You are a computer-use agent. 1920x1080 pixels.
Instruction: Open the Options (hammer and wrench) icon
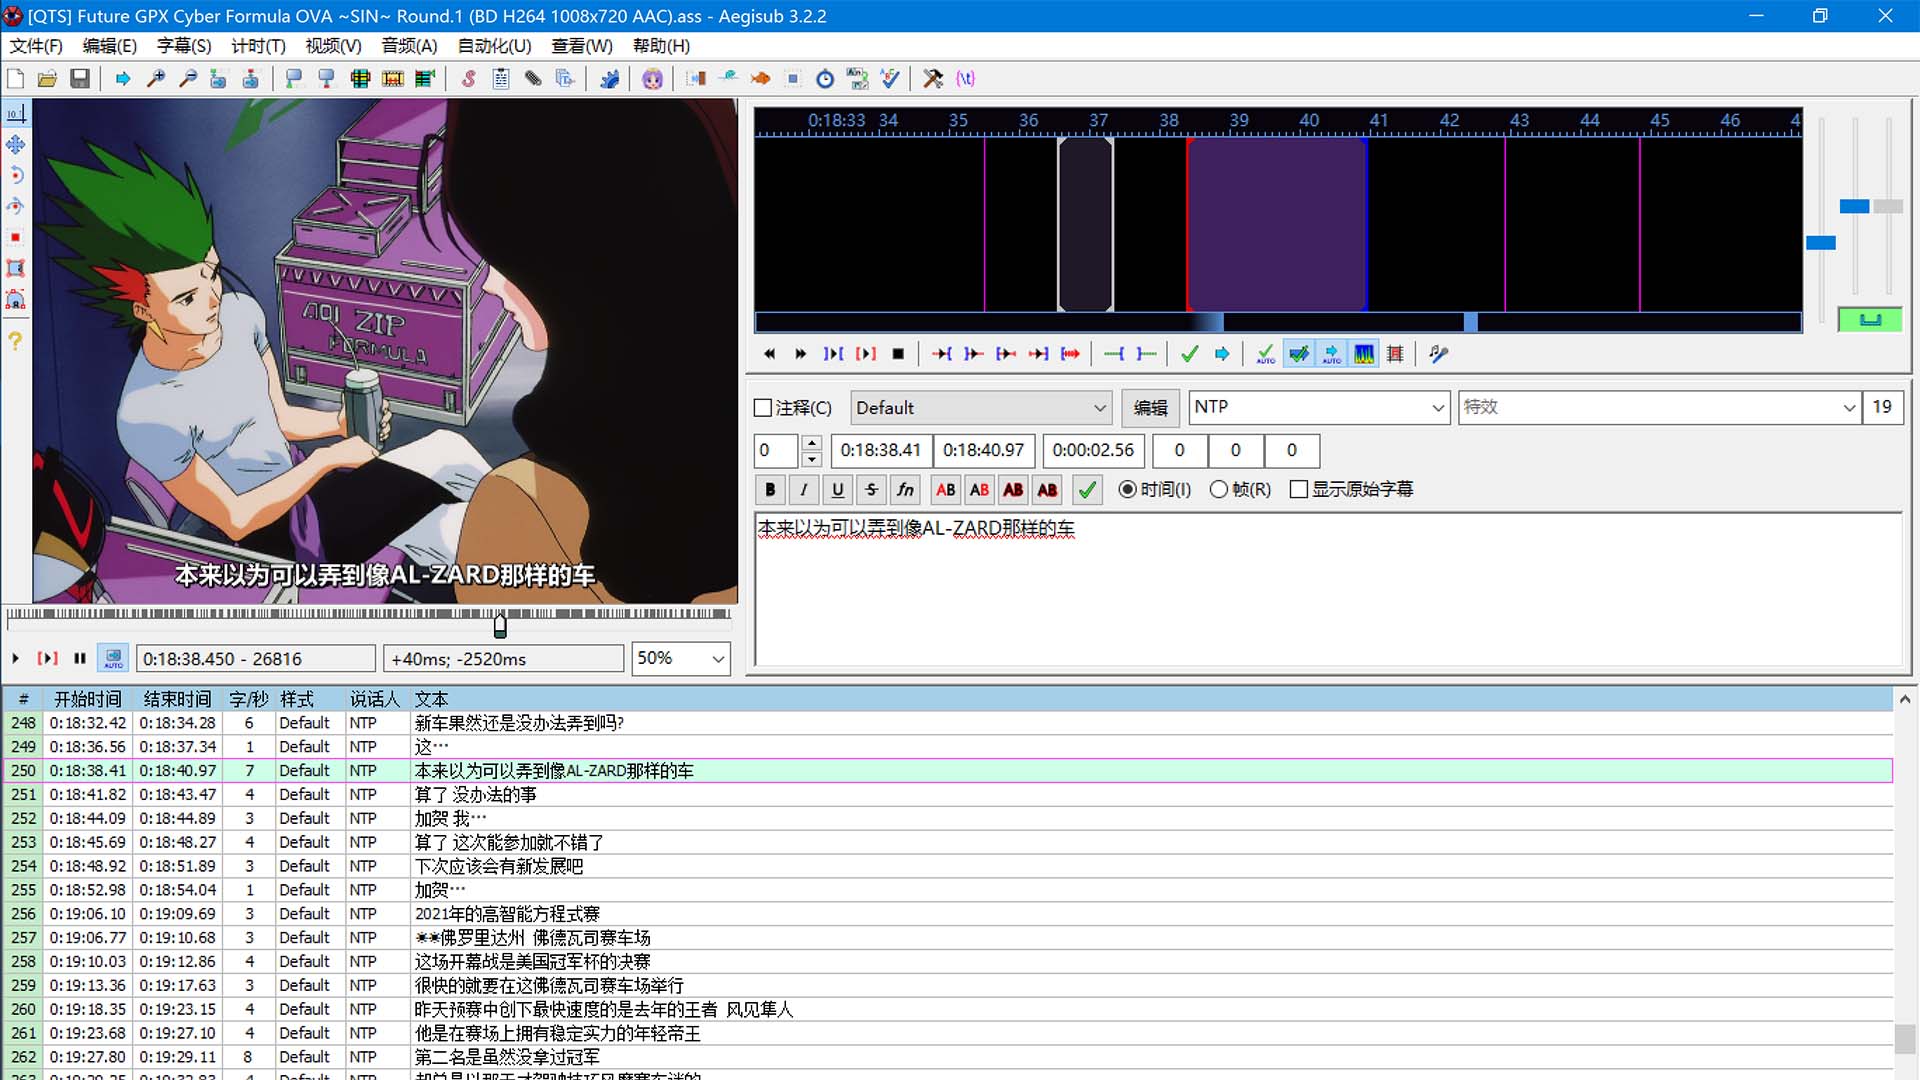pyautogui.click(x=933, y=79)
